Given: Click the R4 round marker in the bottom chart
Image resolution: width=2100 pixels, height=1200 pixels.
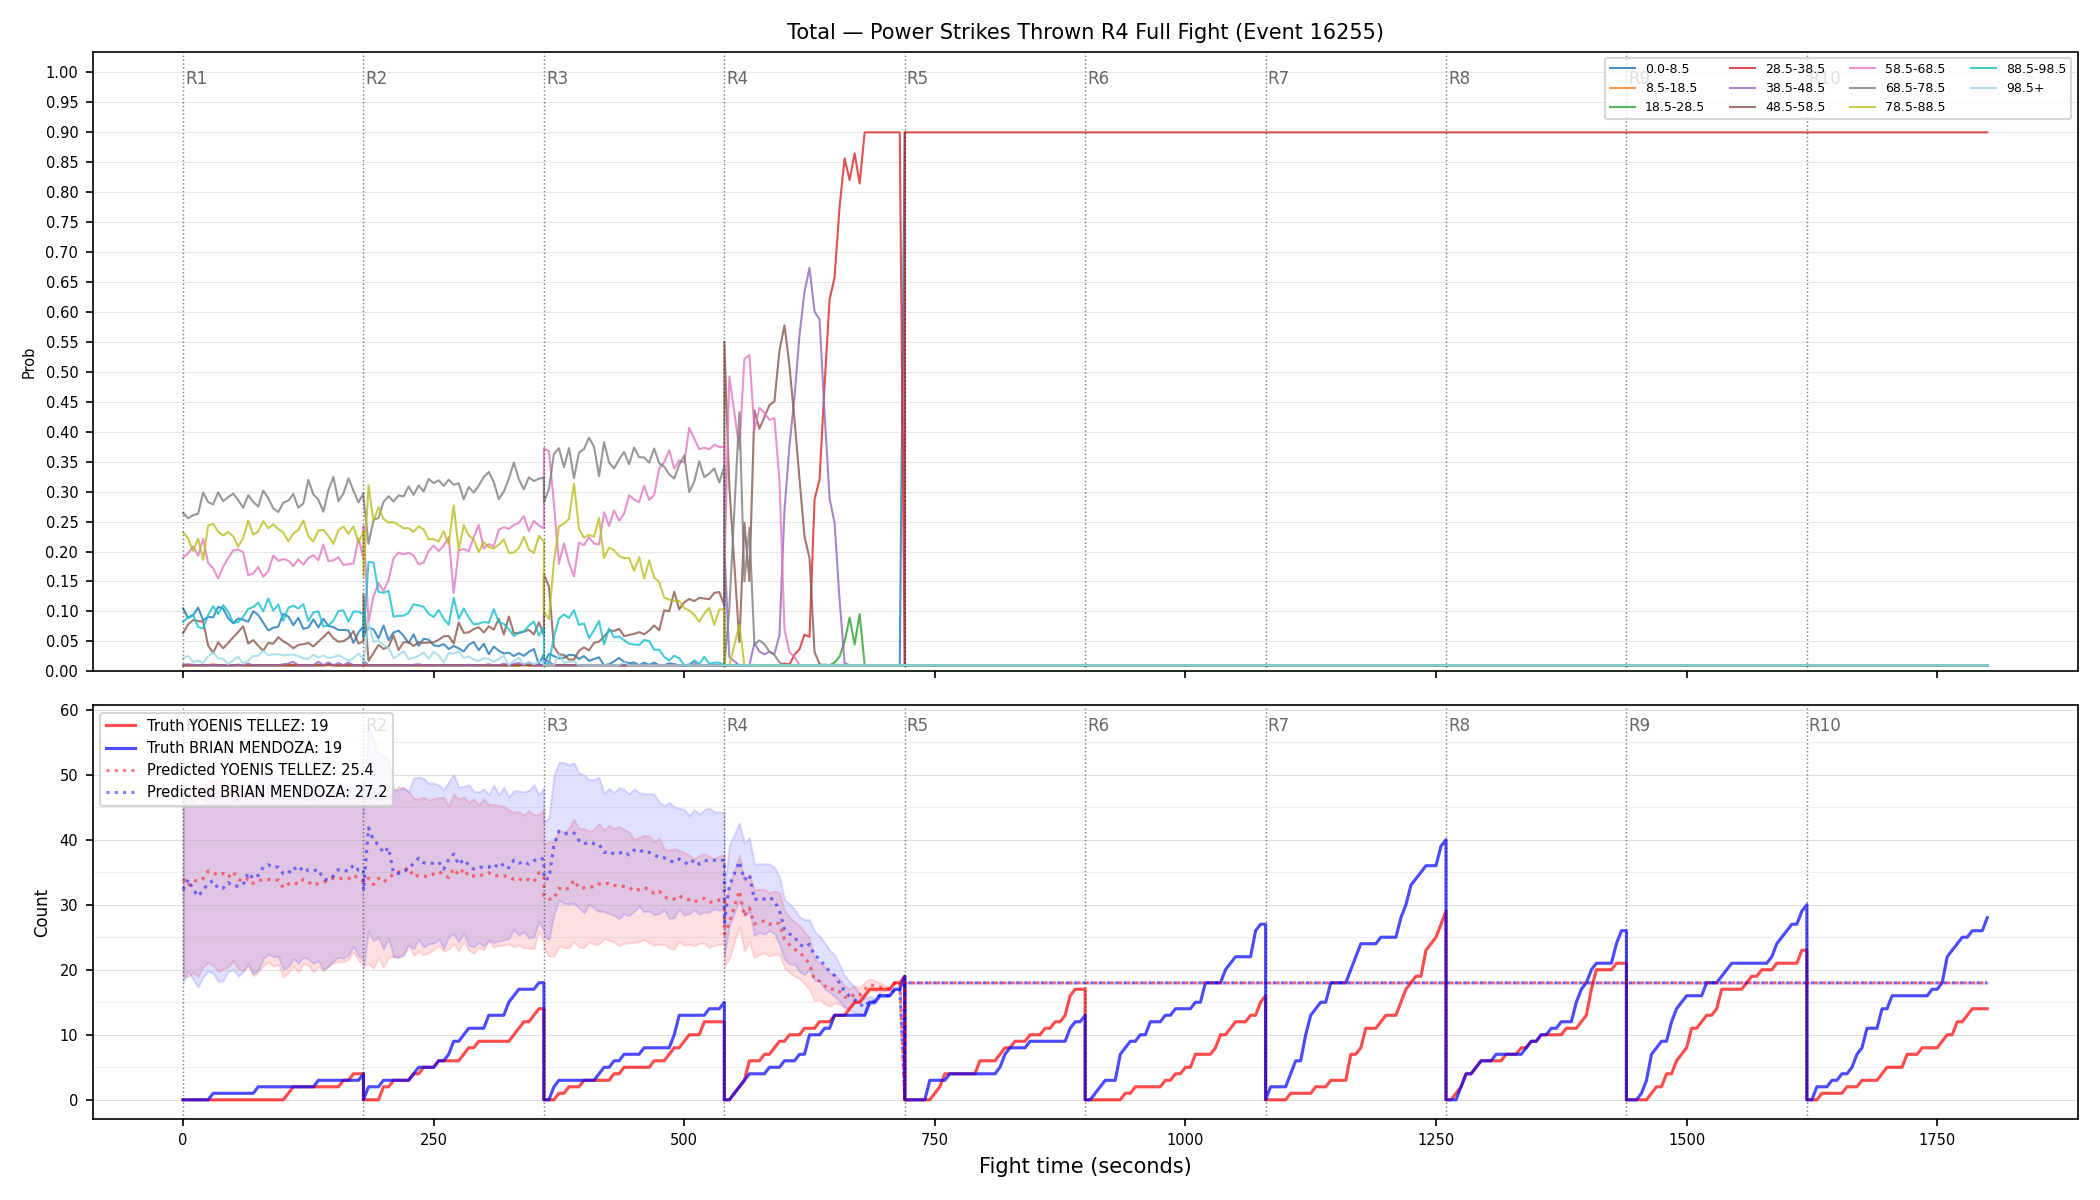Looking at the screenshot, I should click(737, 725).
